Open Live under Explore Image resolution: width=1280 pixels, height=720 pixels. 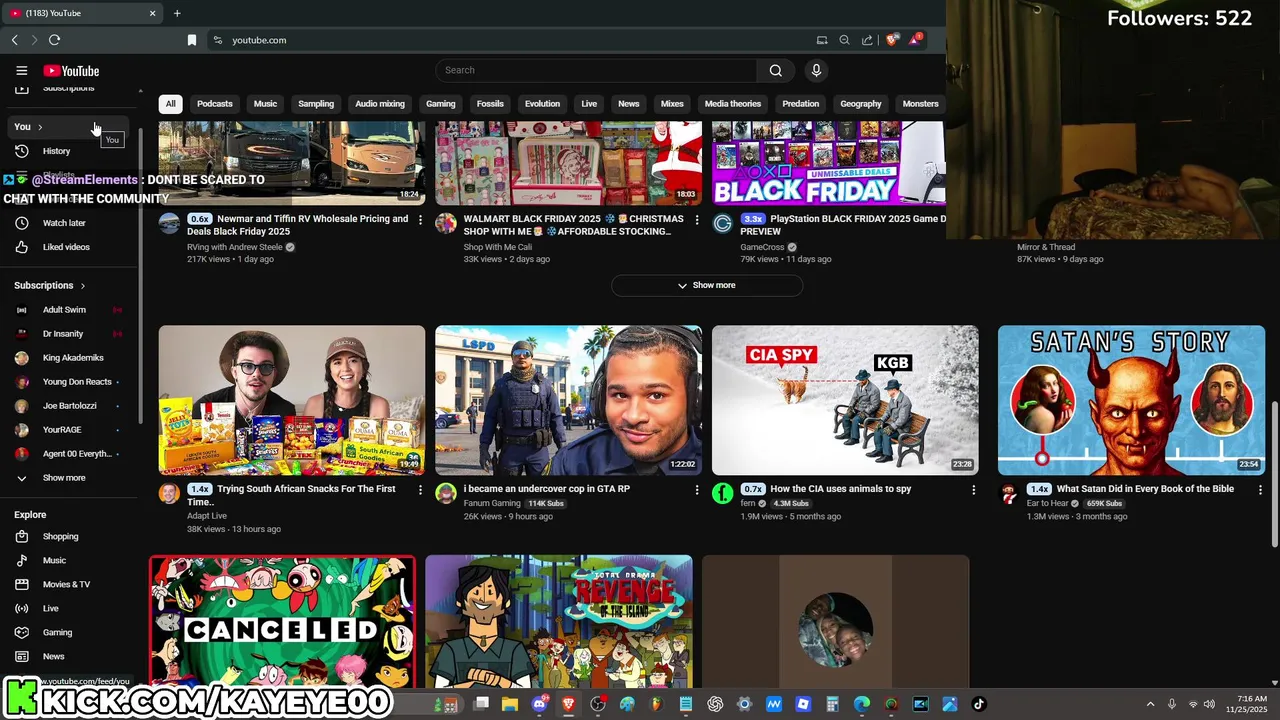click(x=70, y=609)
